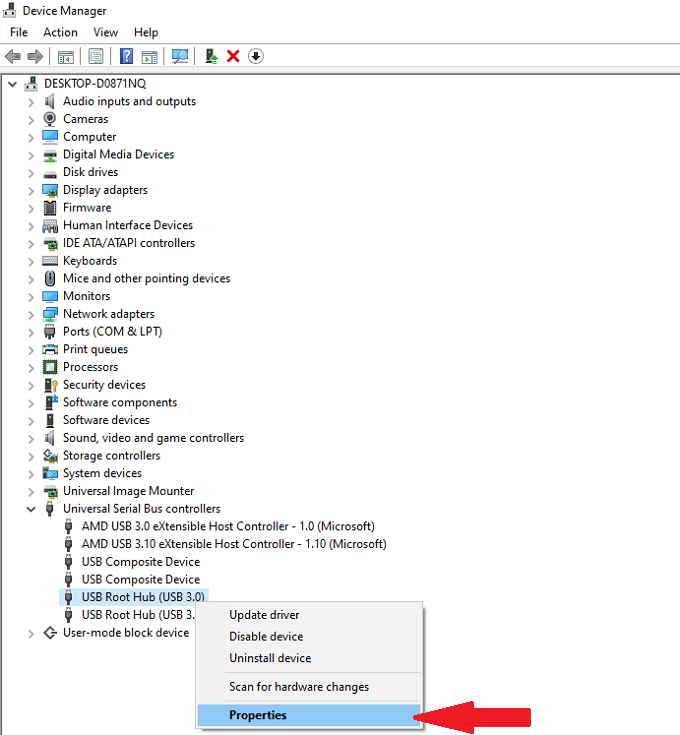The image size is (680, 735).
Task: Collapse Universal Serial Bus controllers
Action: pyautogui.click(x=31, y=509)
